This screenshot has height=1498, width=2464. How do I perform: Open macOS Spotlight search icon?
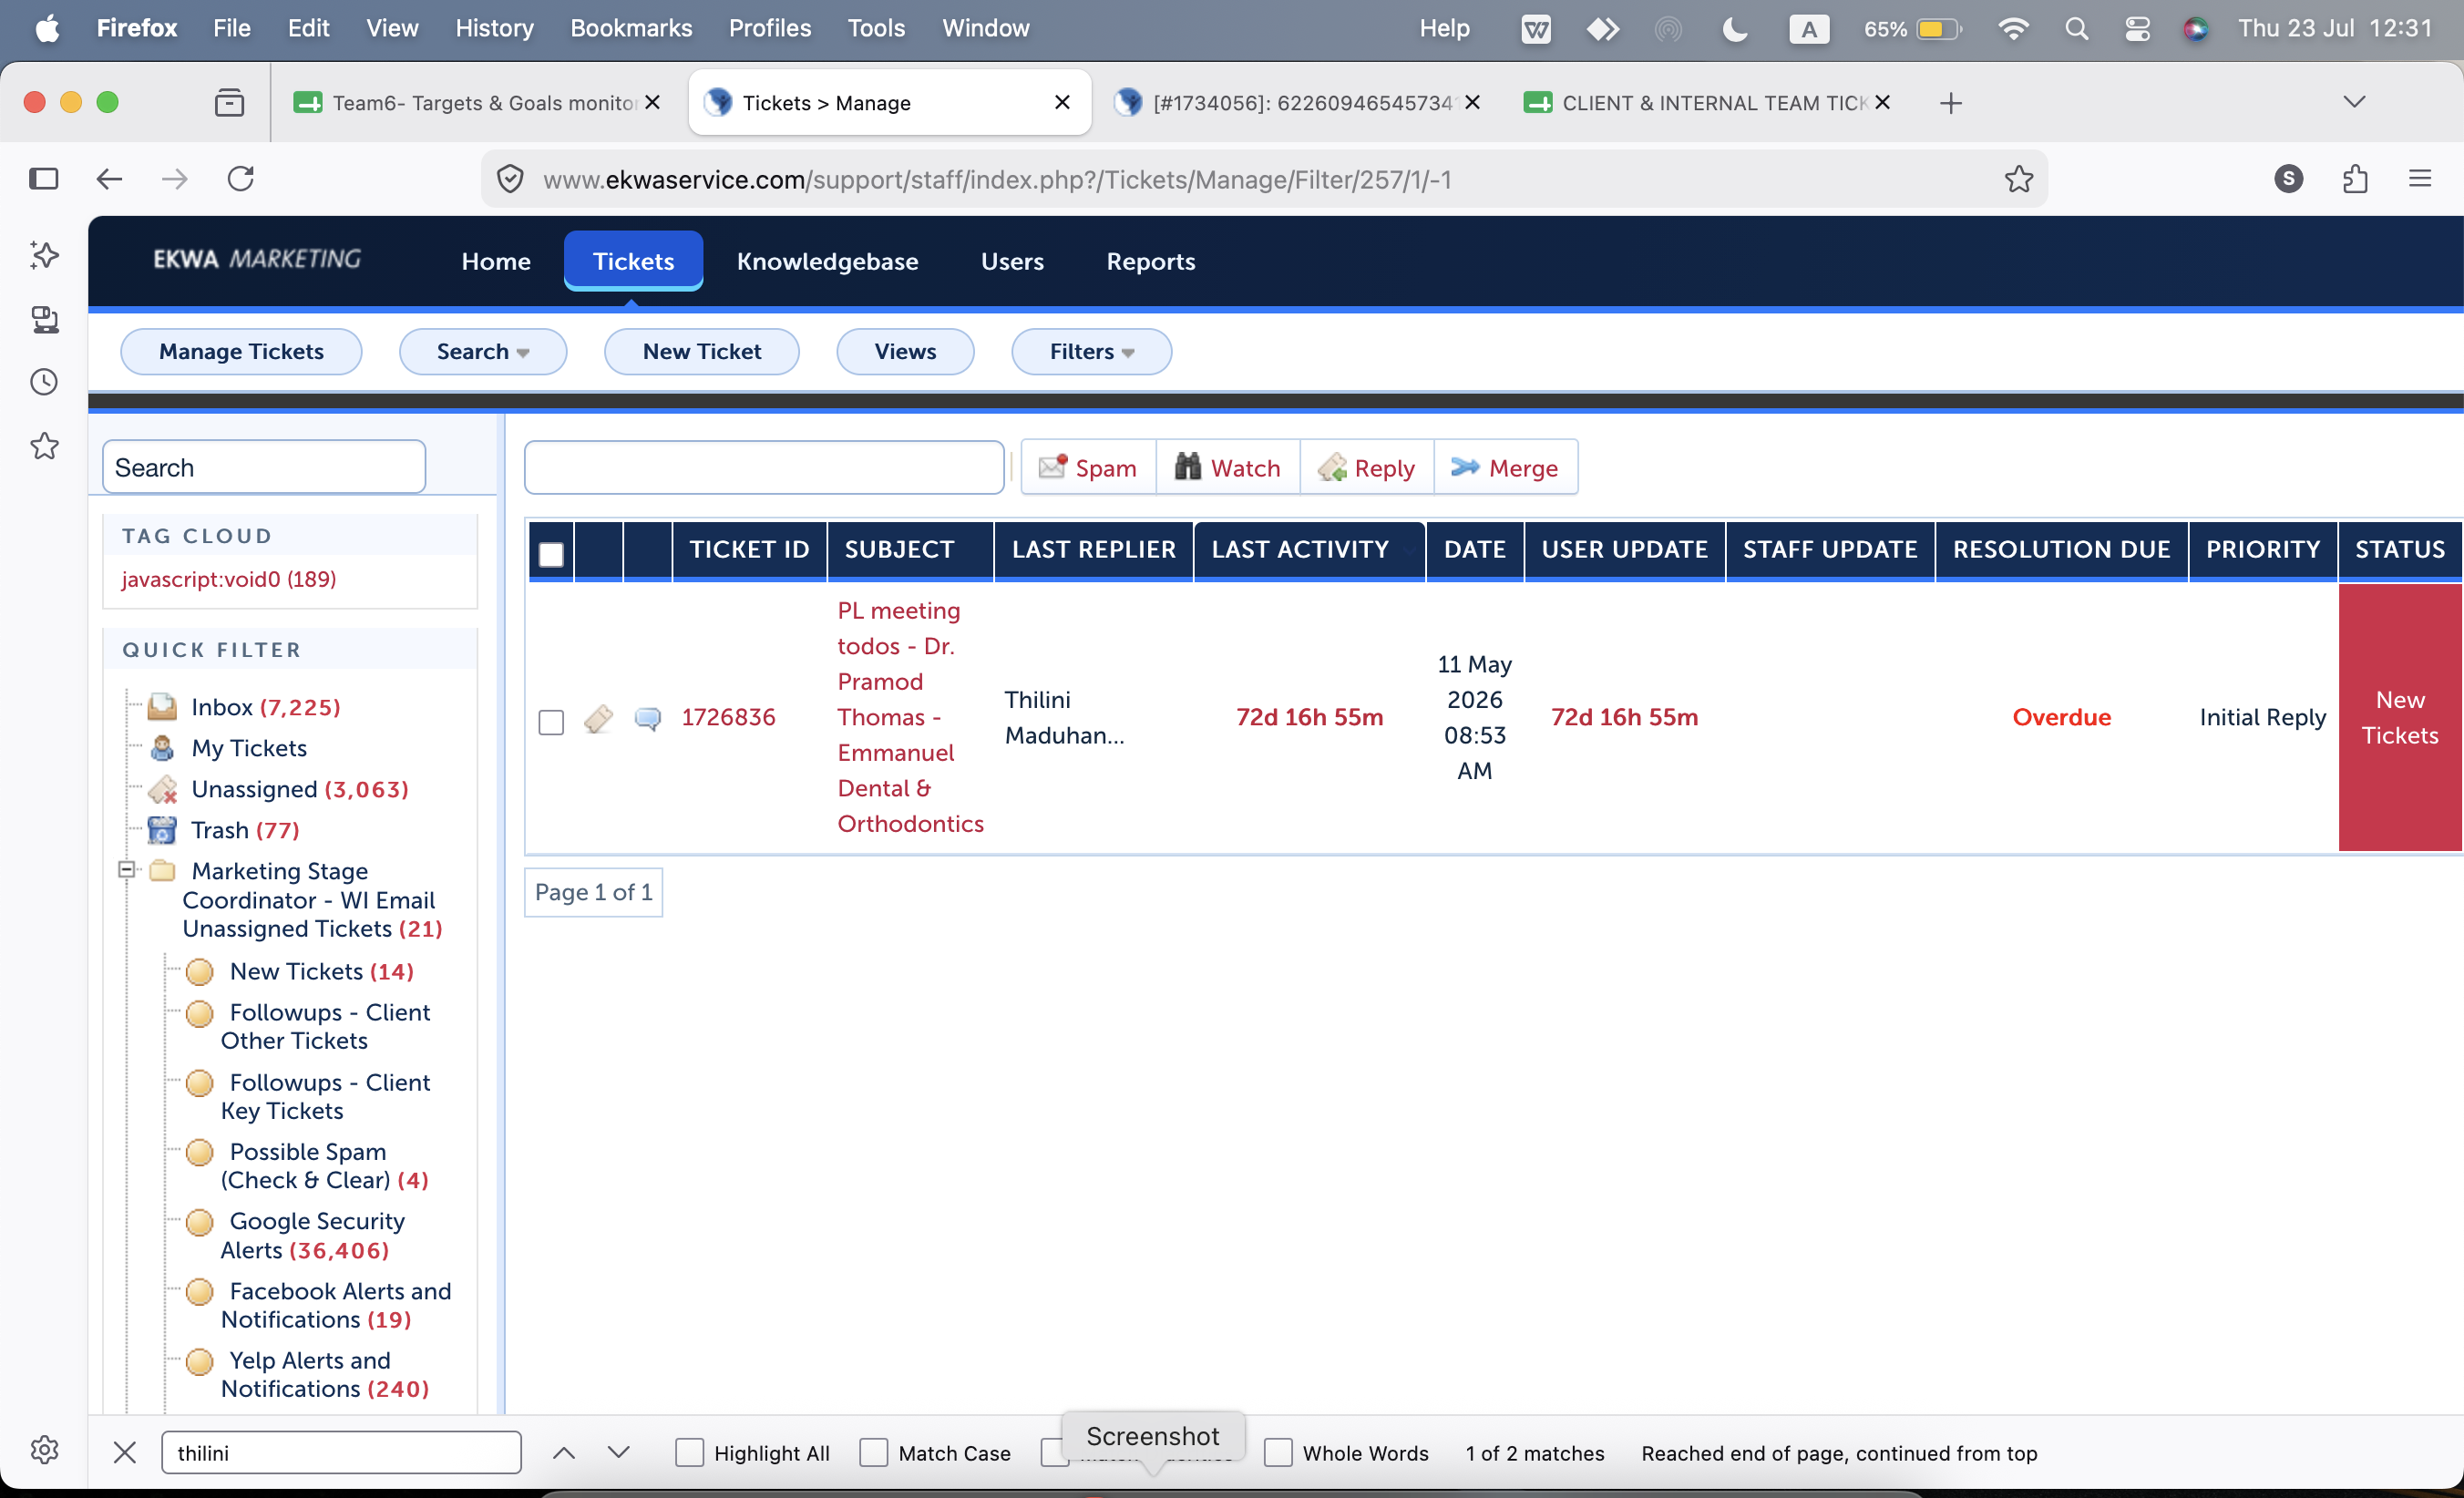point(2077,28)
